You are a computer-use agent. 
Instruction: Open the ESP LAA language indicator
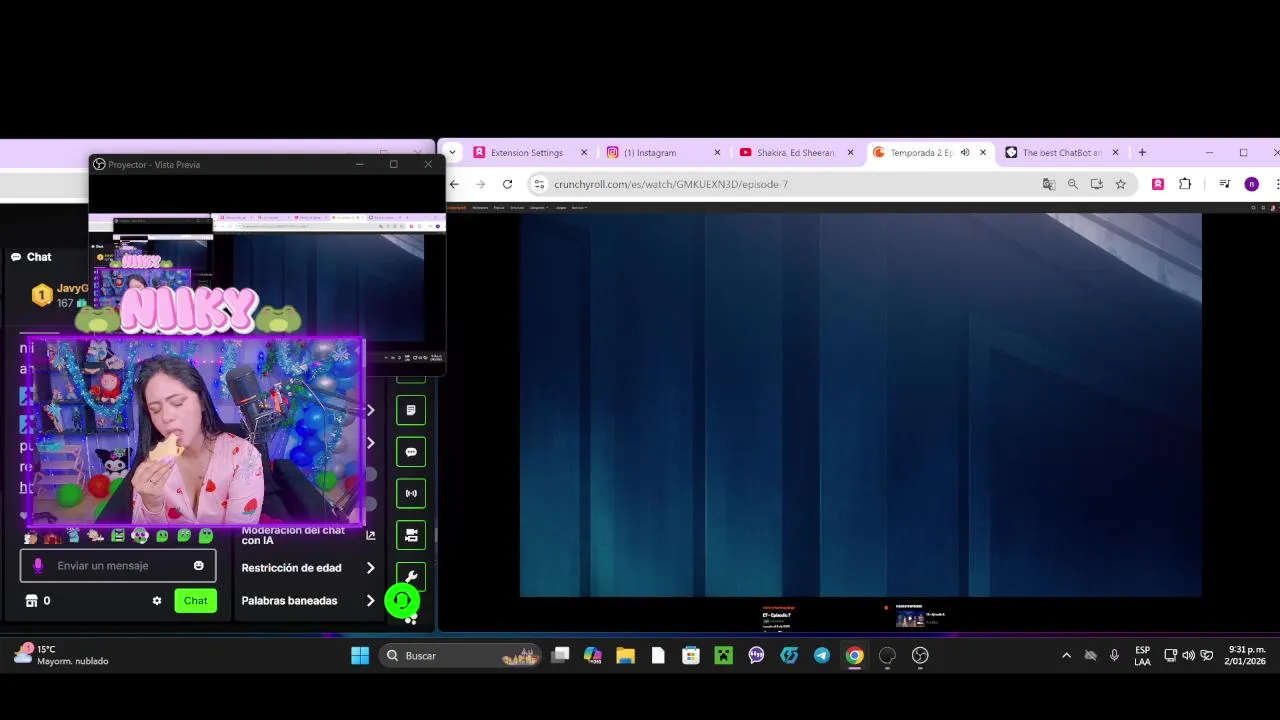[x=1142, y=656]
